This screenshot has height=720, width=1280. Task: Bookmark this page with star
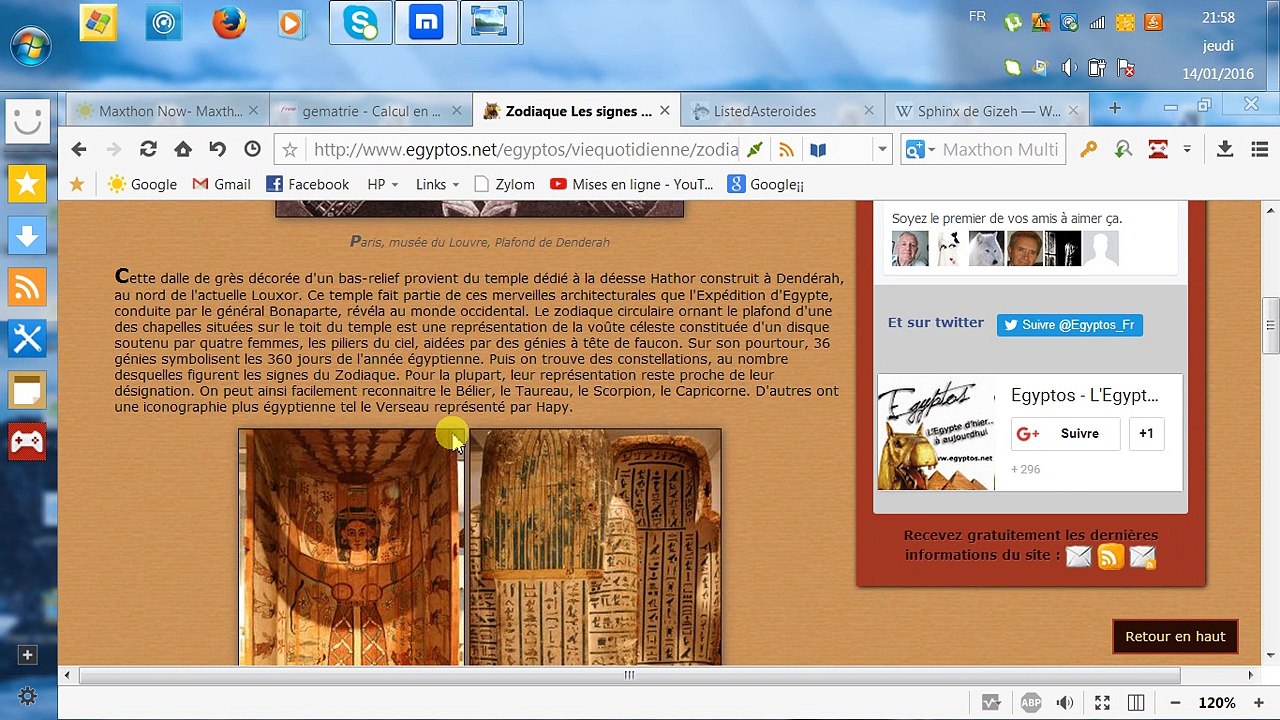coord(290,150)
